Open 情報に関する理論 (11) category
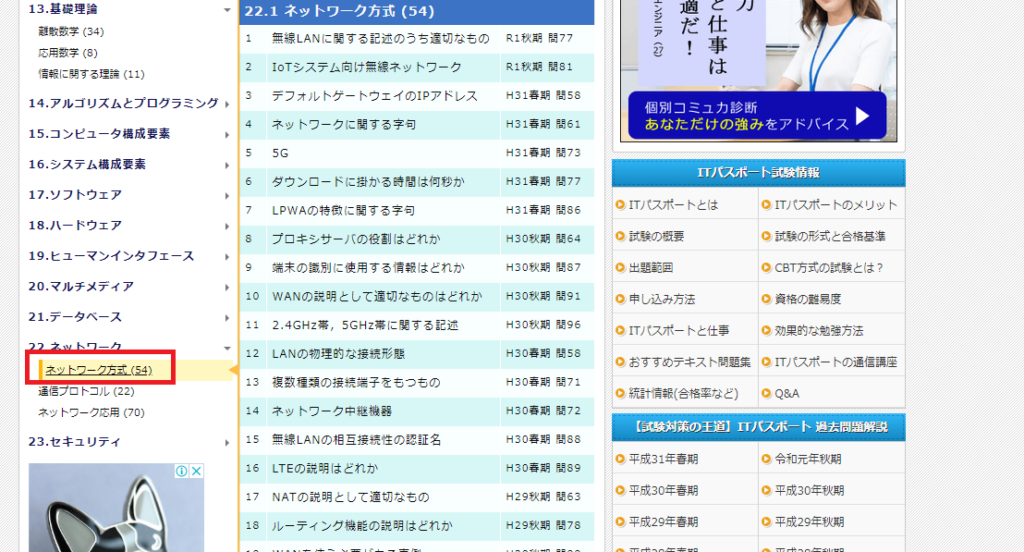This screenshot has height=552, width=1024. pyautogui.click(x=91, y=74)
